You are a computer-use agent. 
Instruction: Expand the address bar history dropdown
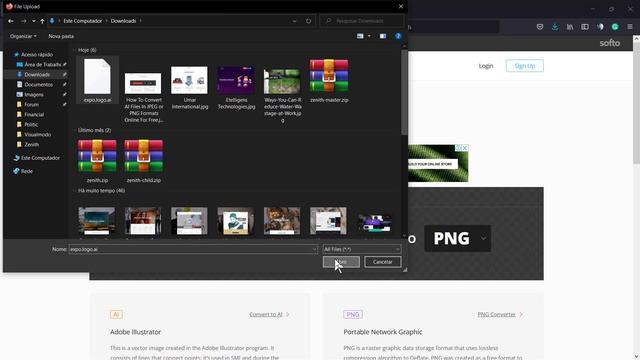(x=294, y=21)
